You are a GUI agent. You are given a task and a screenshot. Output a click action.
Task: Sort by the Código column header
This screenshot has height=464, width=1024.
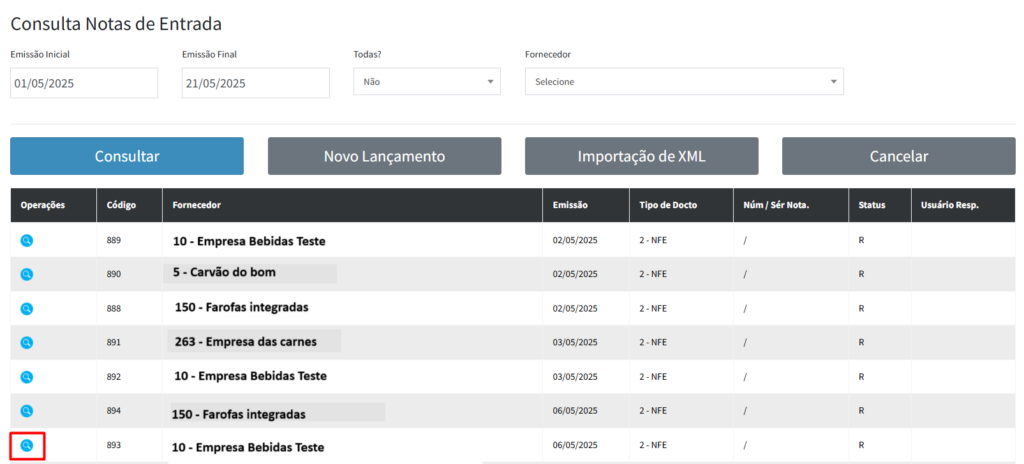[x=122, y=205]
